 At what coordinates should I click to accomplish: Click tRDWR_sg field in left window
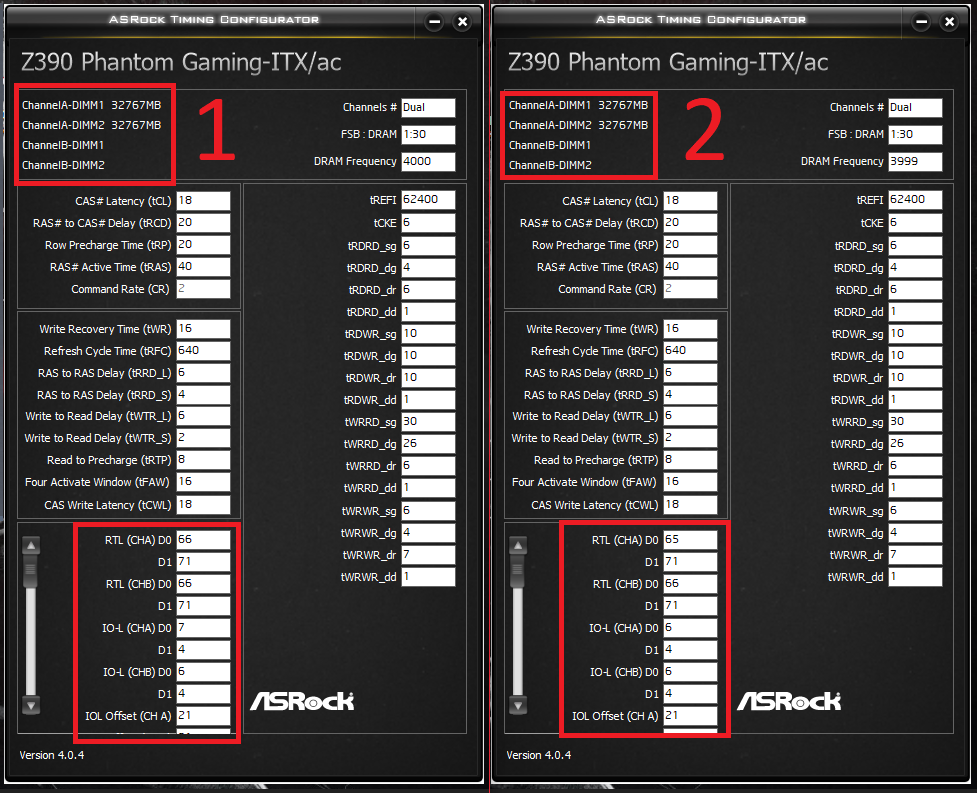tap(428, 333)
